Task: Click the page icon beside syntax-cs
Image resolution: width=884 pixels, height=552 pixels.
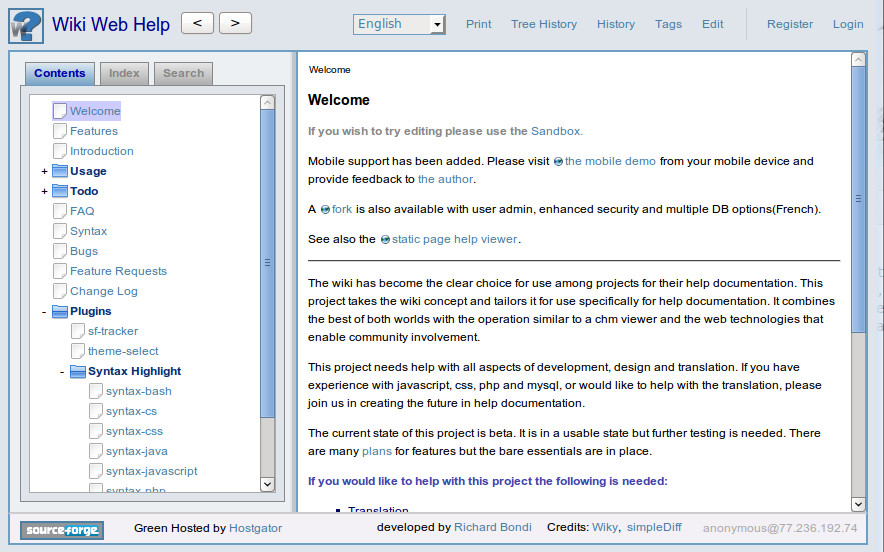Action: point(96,411)
